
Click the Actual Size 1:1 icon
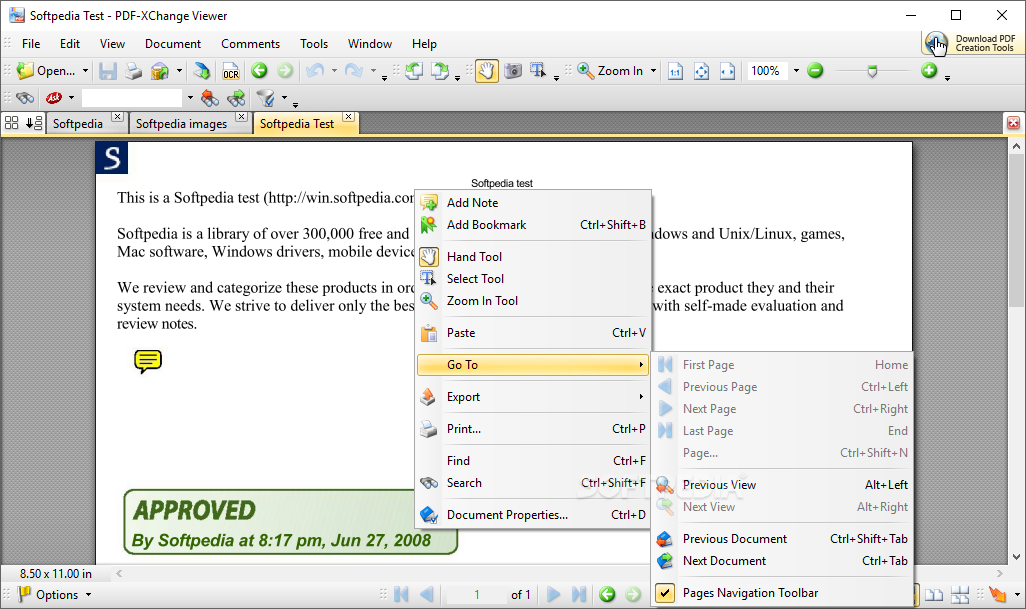[x=675, y=71]
